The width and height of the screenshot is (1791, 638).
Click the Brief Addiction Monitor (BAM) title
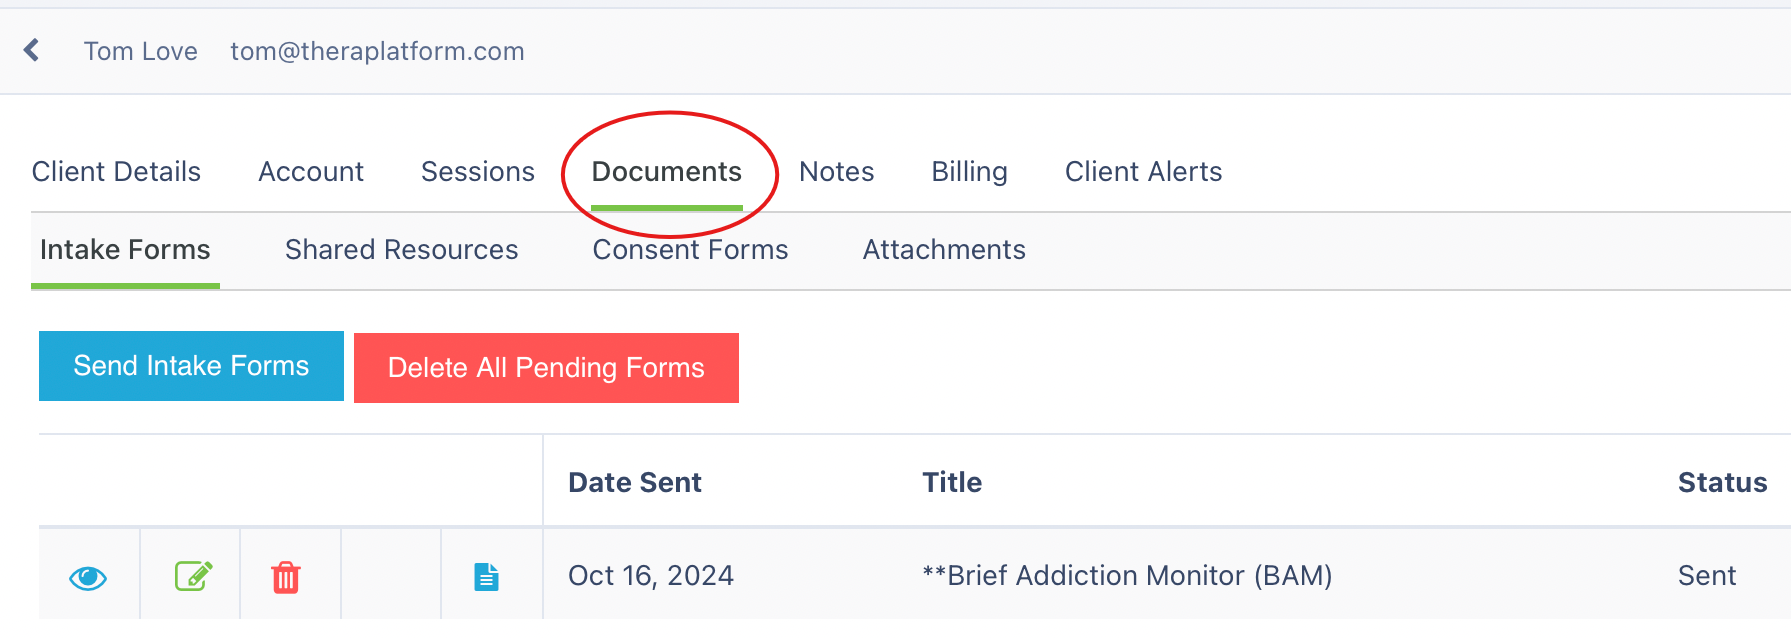1127,576
